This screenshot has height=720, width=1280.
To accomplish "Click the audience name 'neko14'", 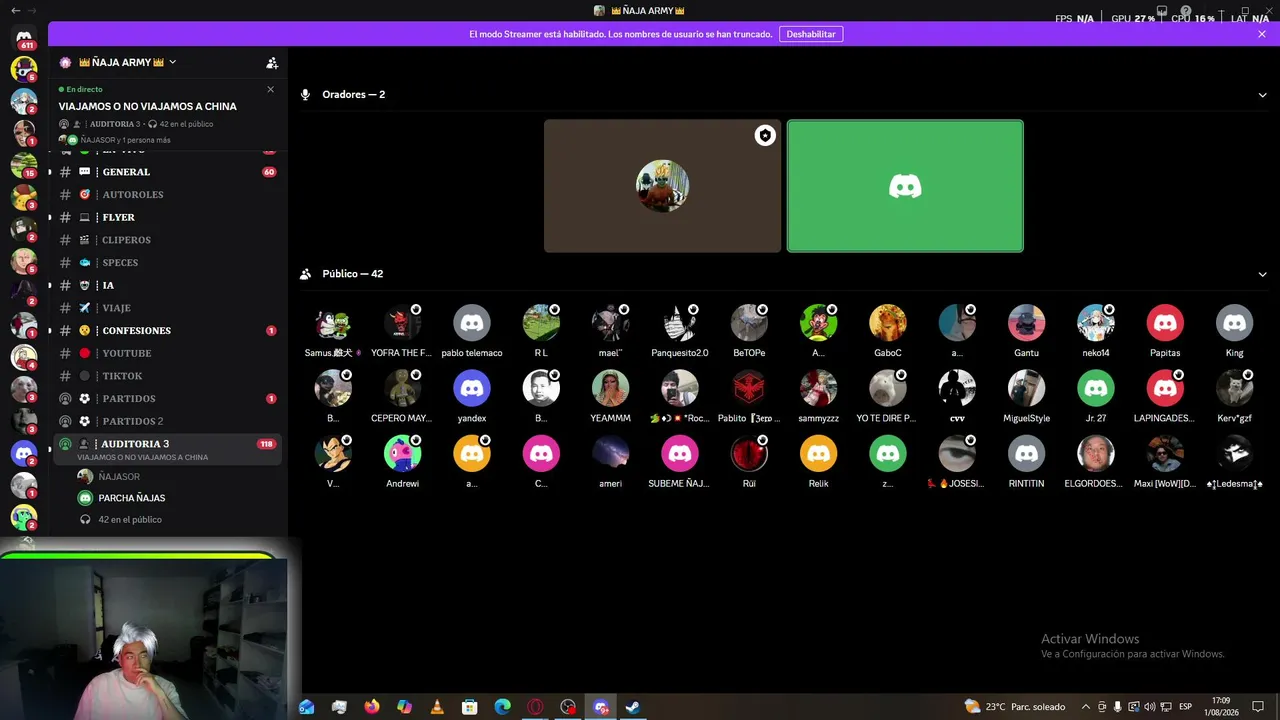I will click(1096, 353).
